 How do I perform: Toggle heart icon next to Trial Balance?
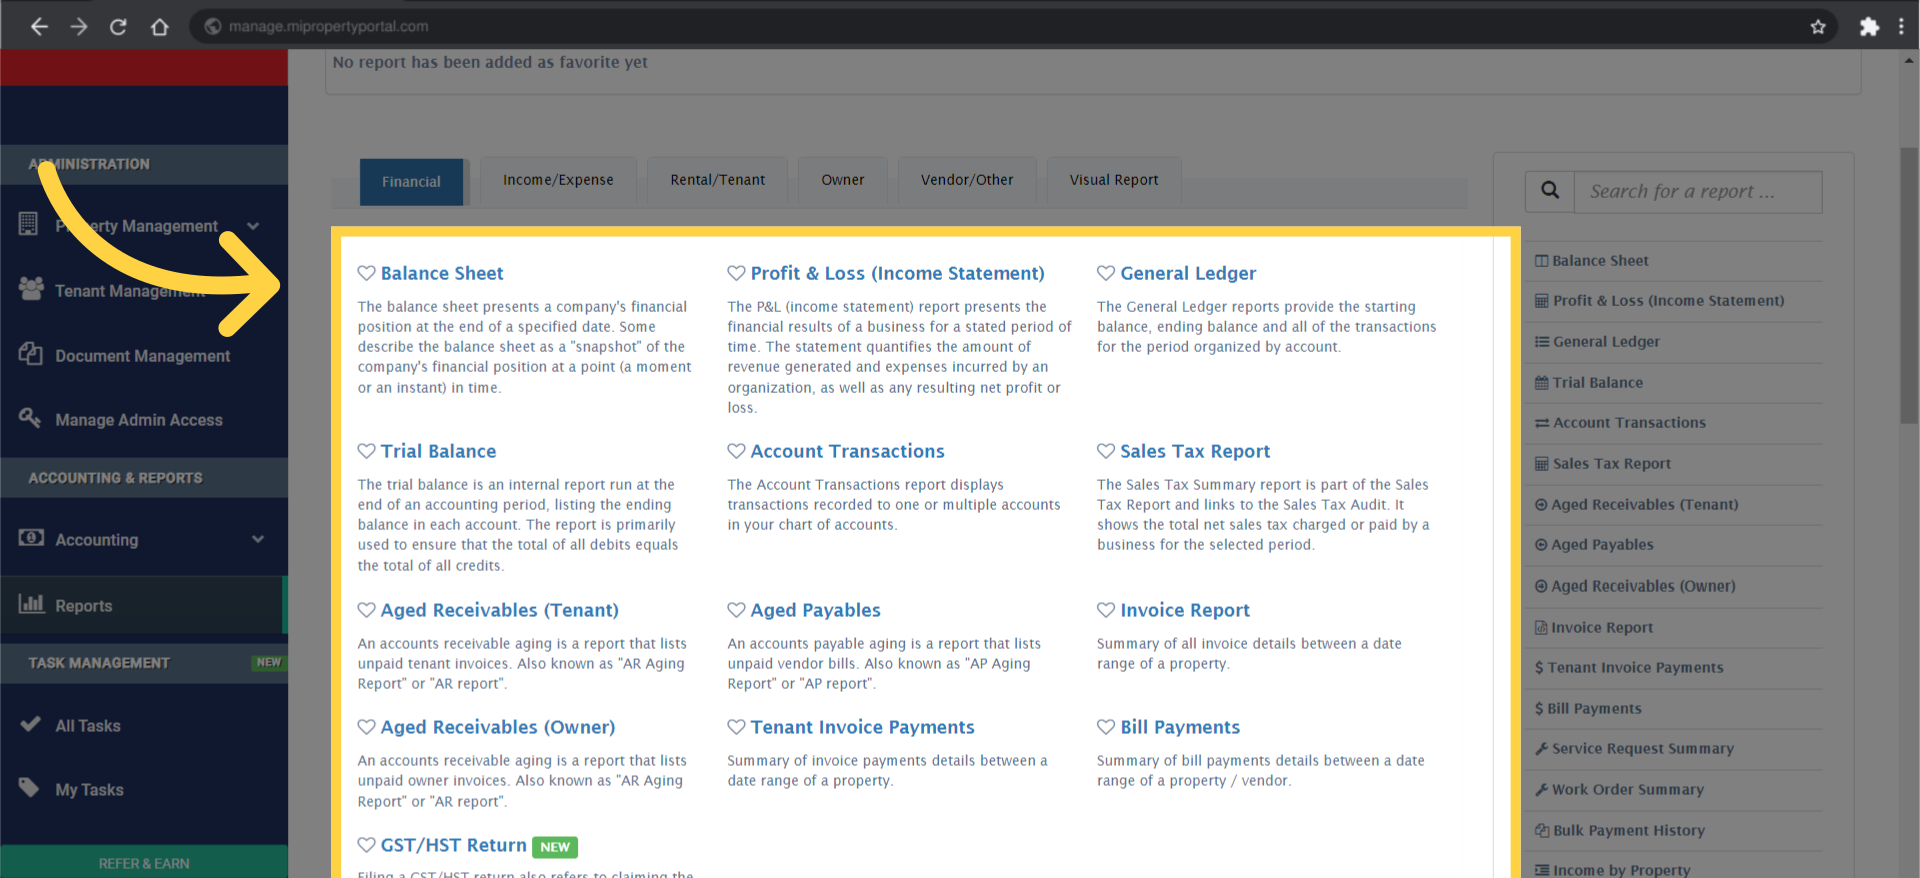pos(367,451)
